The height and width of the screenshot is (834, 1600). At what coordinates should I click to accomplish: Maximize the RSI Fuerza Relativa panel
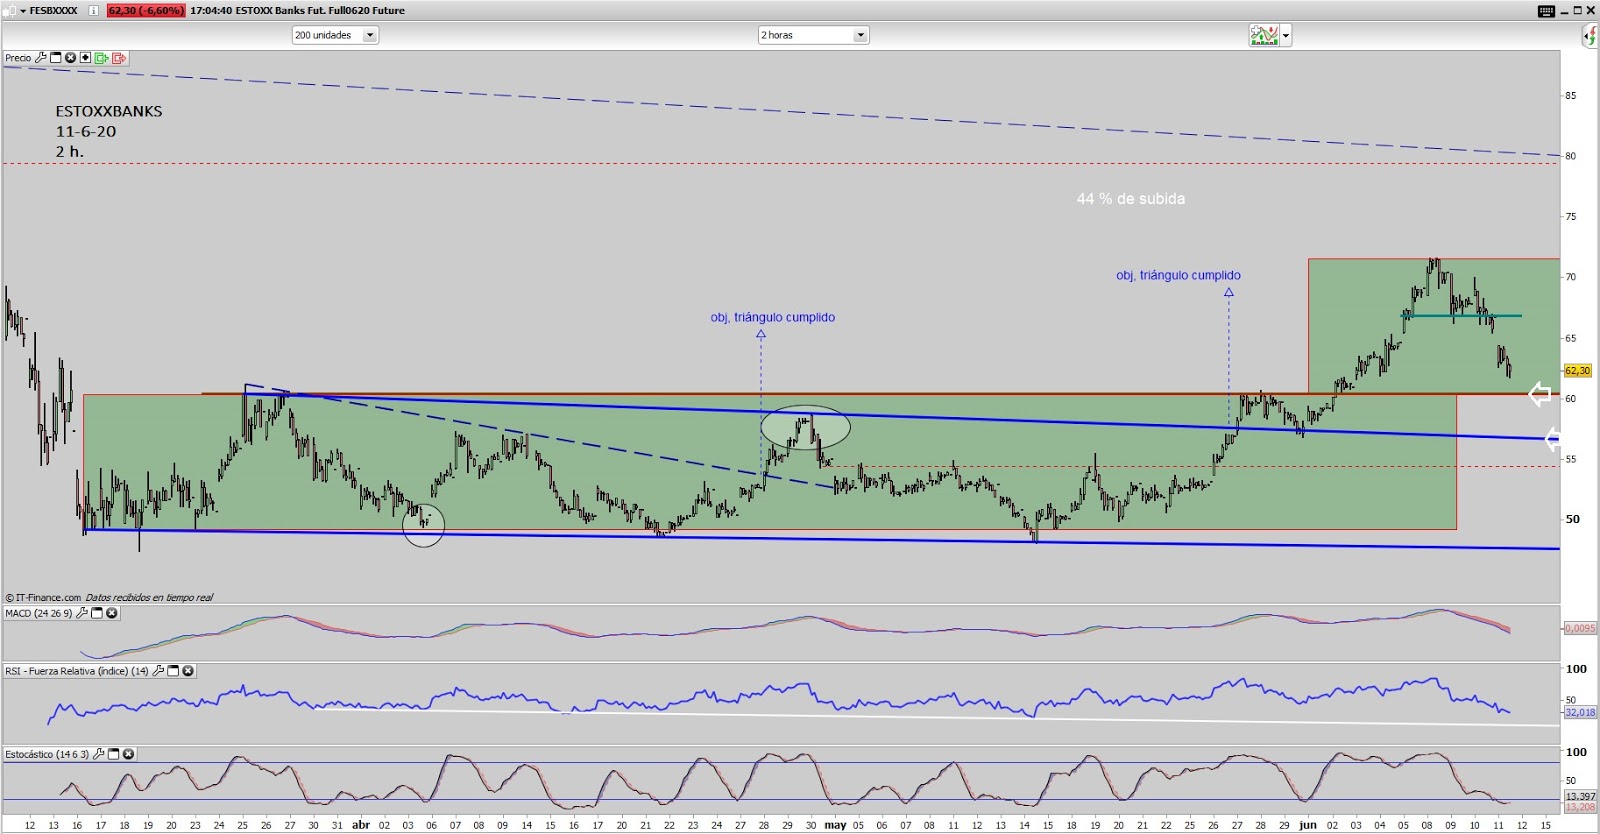173,671
